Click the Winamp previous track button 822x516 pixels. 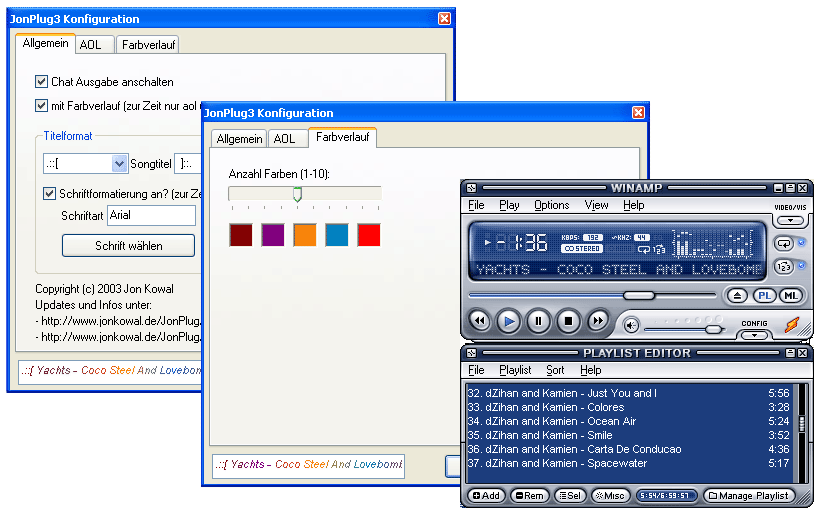coord(479,321)
